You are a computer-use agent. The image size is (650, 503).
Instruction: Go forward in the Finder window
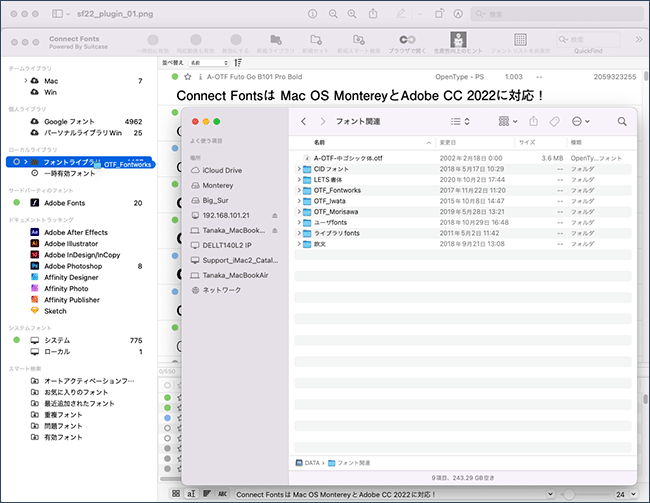(x=323, y=121)
